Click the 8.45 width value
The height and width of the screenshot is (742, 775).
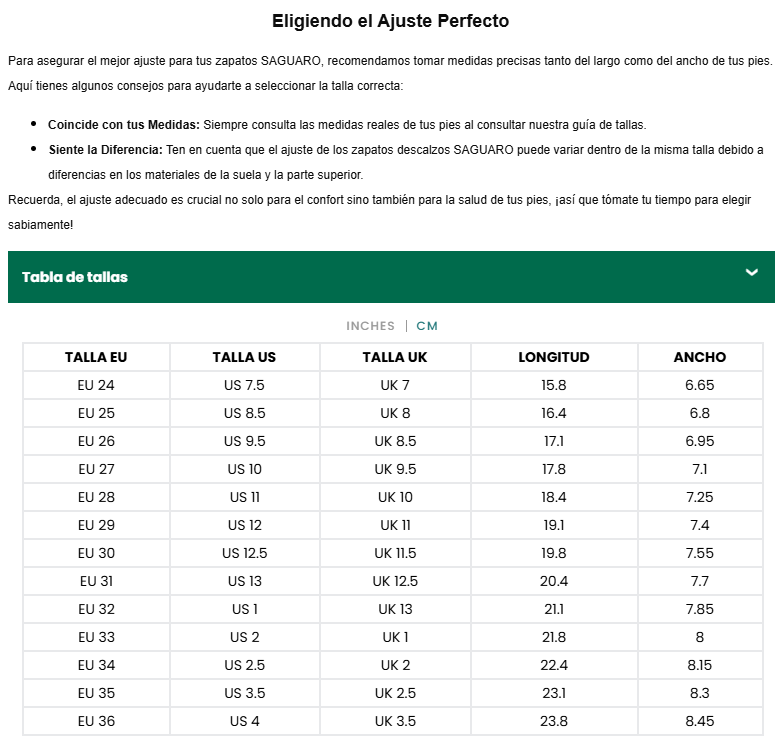(x=700, y=721)
